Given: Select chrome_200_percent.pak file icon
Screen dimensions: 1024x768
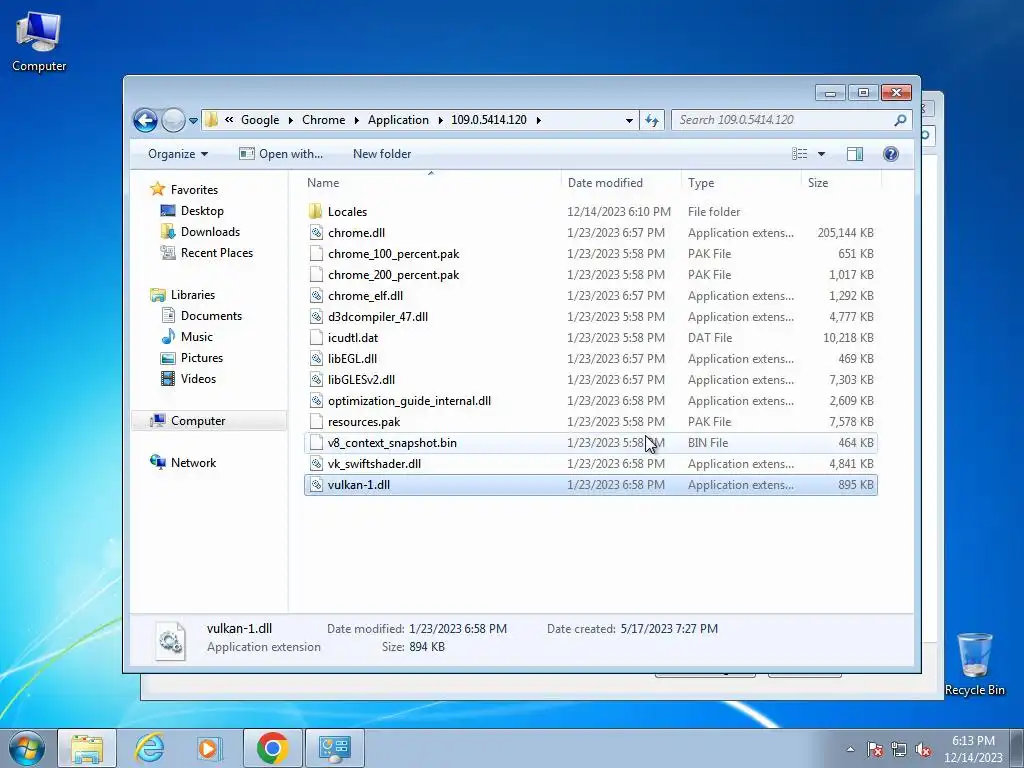Looking at the screenshot, I should pyautogui.click(x=316, y=274).
